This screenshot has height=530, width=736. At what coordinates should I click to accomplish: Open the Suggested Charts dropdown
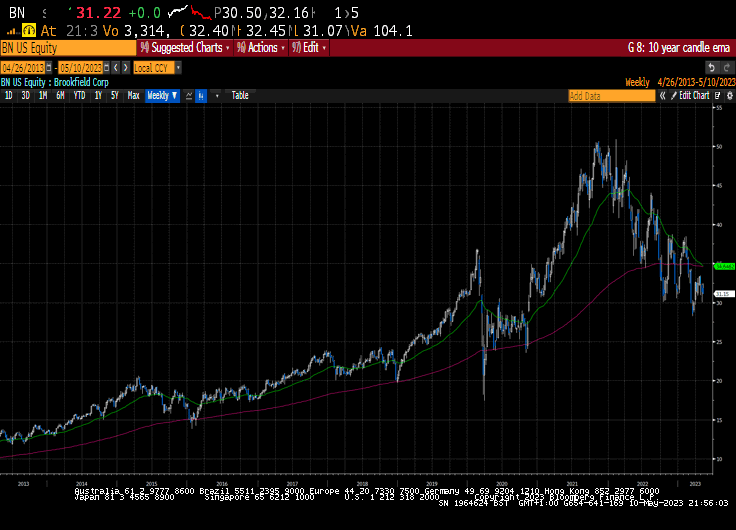coord(185,48)
